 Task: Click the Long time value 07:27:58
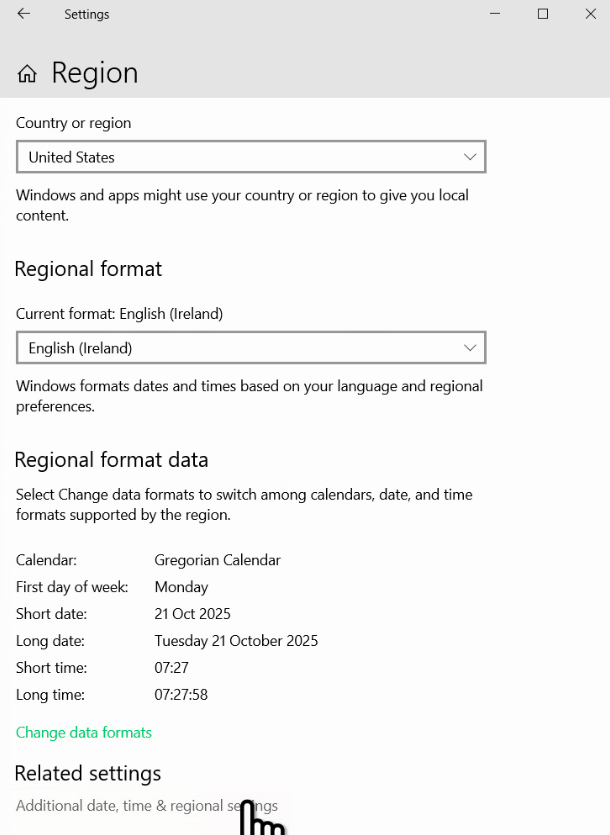click(181, 694)
